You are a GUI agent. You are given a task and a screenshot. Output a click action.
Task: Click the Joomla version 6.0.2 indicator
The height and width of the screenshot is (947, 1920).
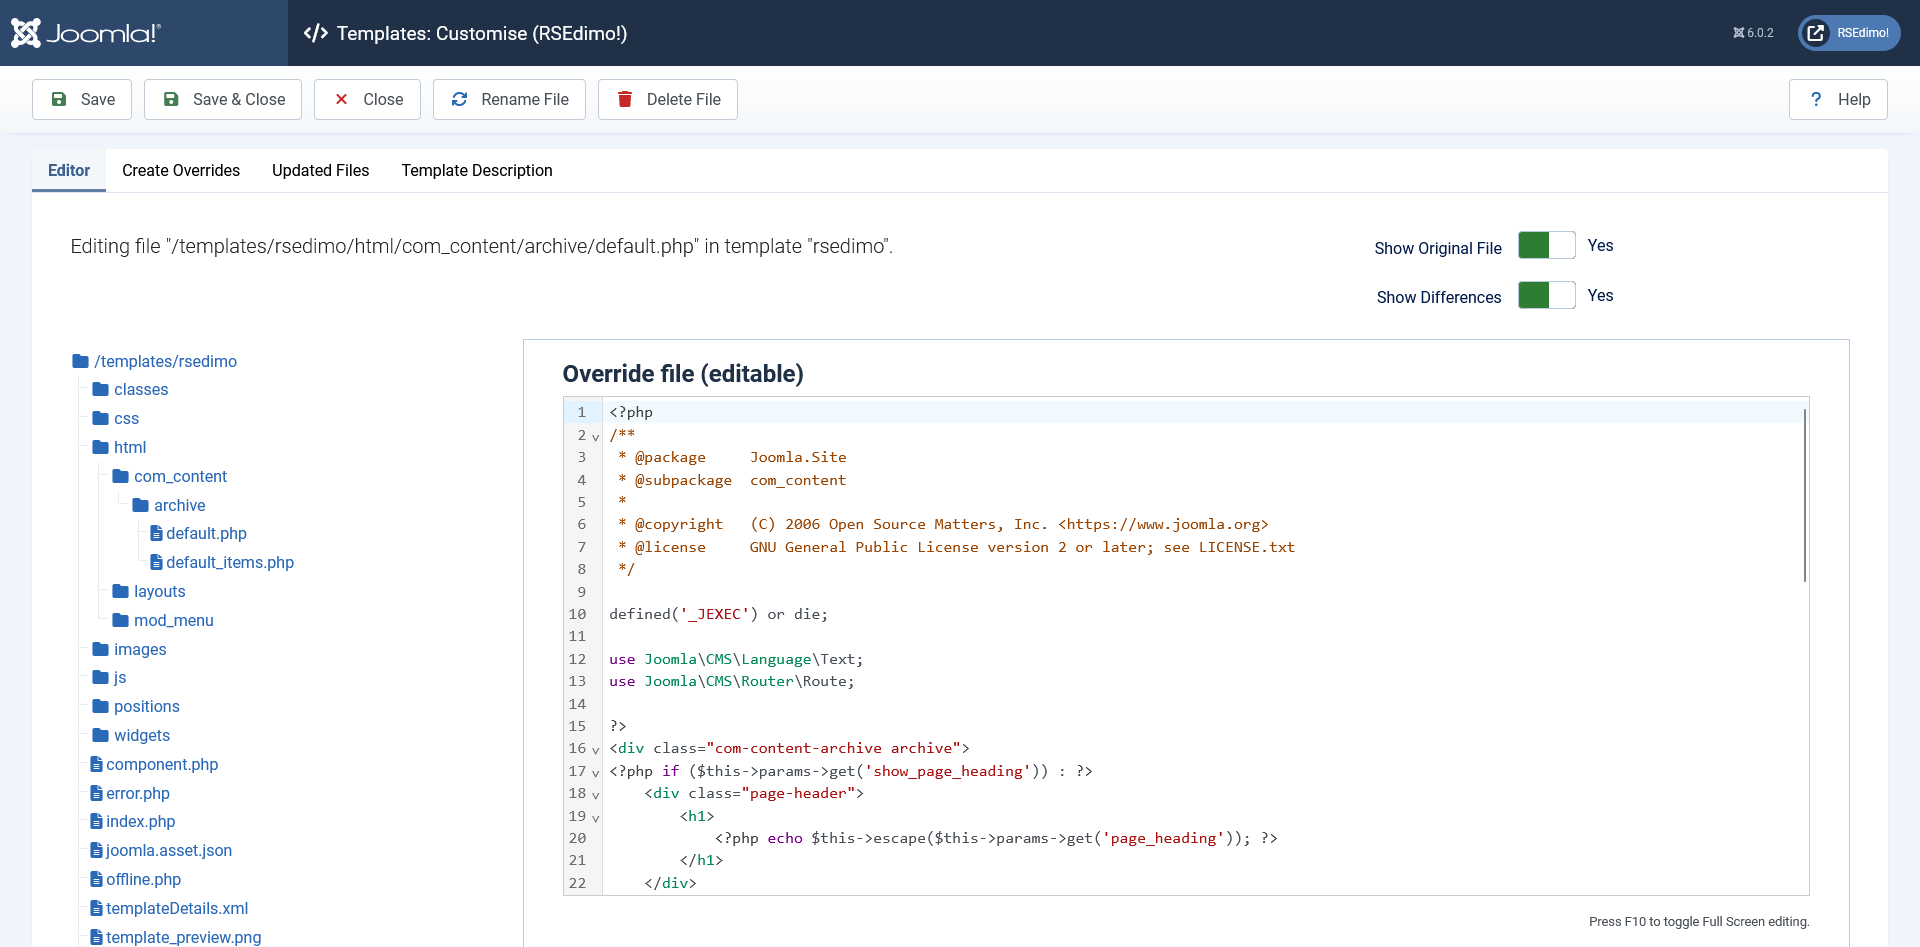pyautogui.click(x=1753, y=33)
